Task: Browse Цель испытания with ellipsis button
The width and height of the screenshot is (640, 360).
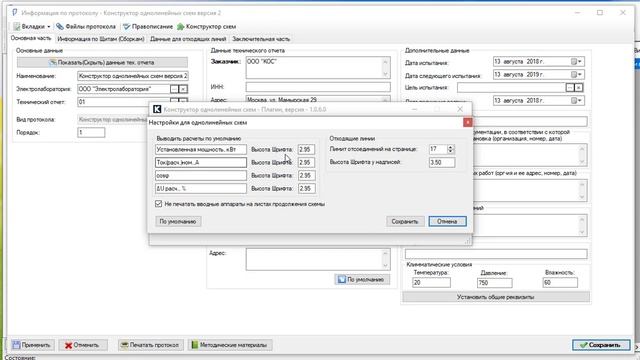Action: click(x=570, y=87)
